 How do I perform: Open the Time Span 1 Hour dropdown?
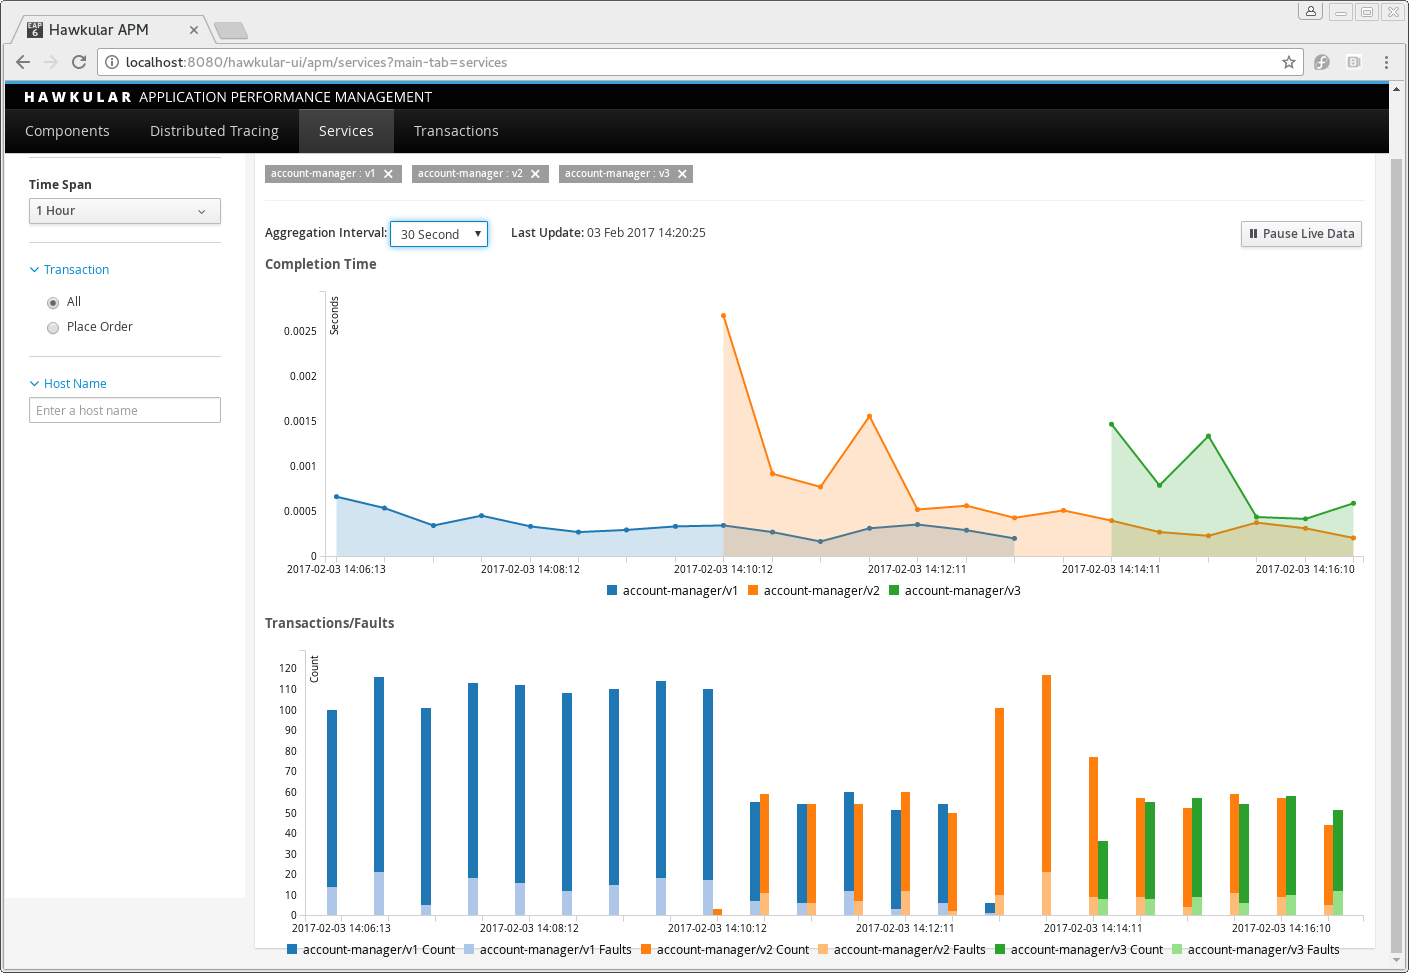pyautogui.click(x=125, y=211)
